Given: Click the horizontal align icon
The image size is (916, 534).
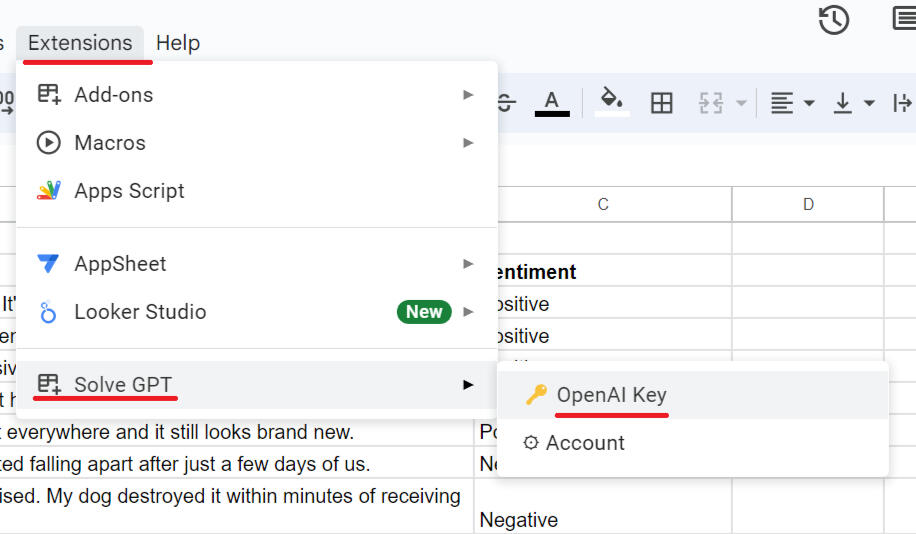Looking at the screenshot, I should 782,102.
